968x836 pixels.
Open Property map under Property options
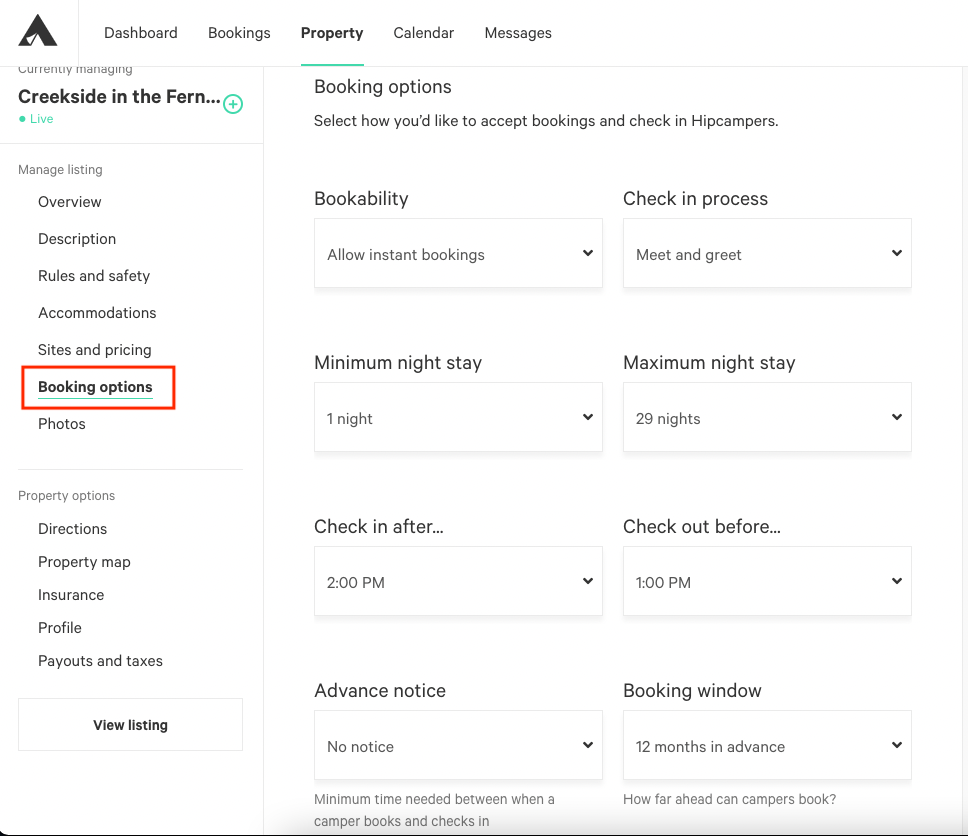pyautogui.click(x=84, y=562)
